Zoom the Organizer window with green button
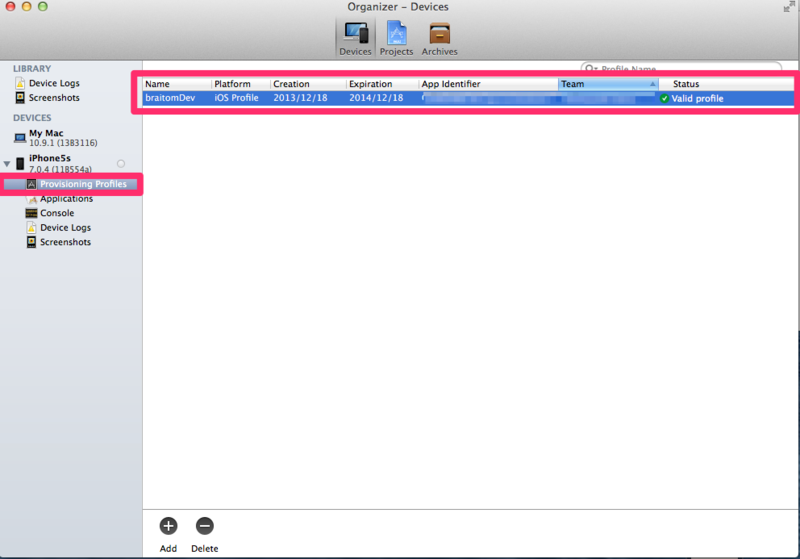The image size is (800, 559). [x=43, y=7]
